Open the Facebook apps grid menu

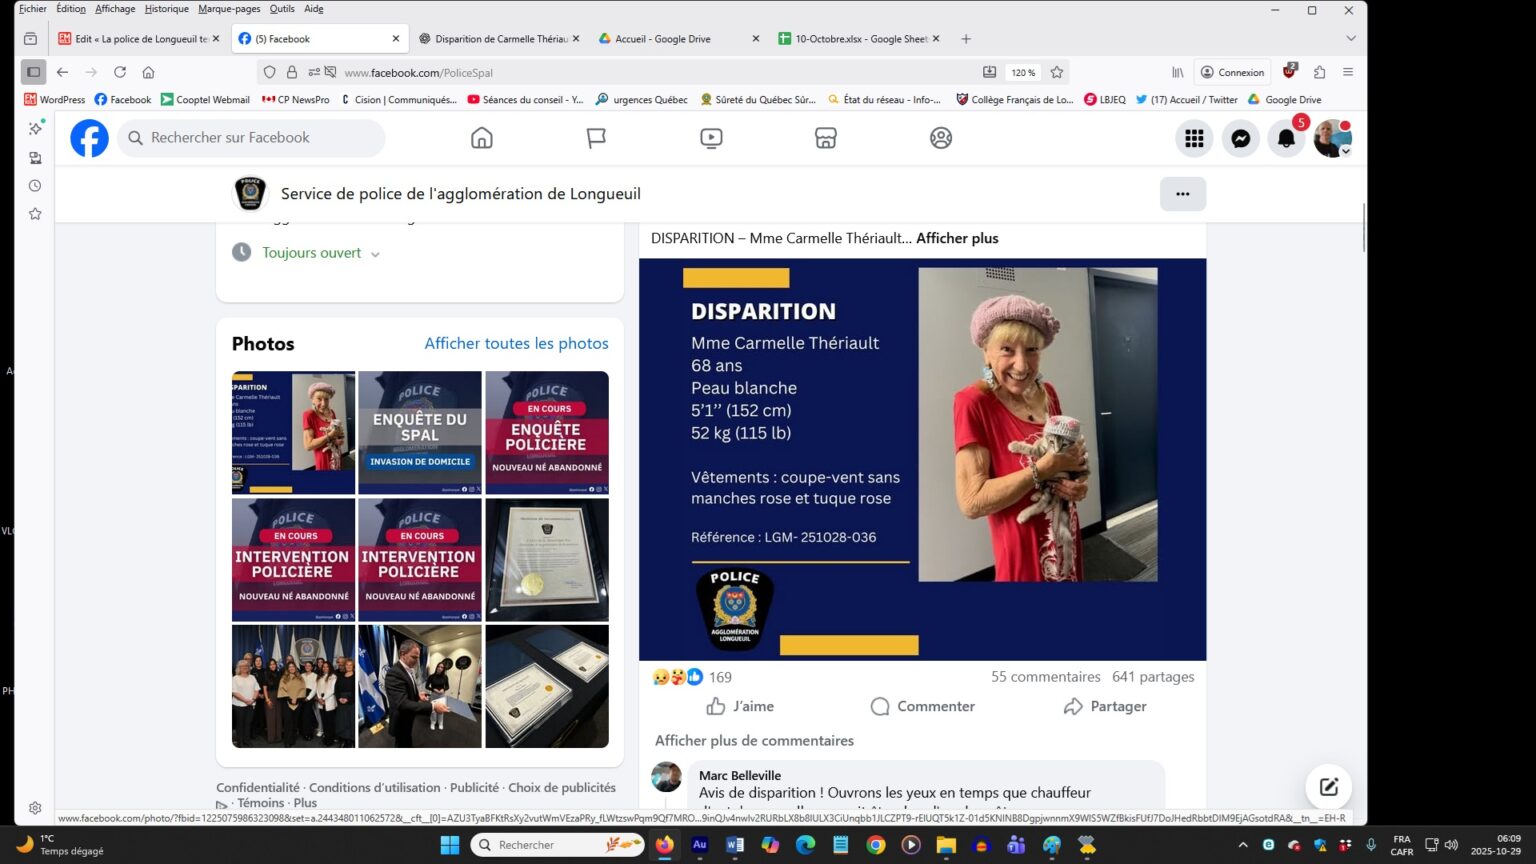[x=1194, y=139]
